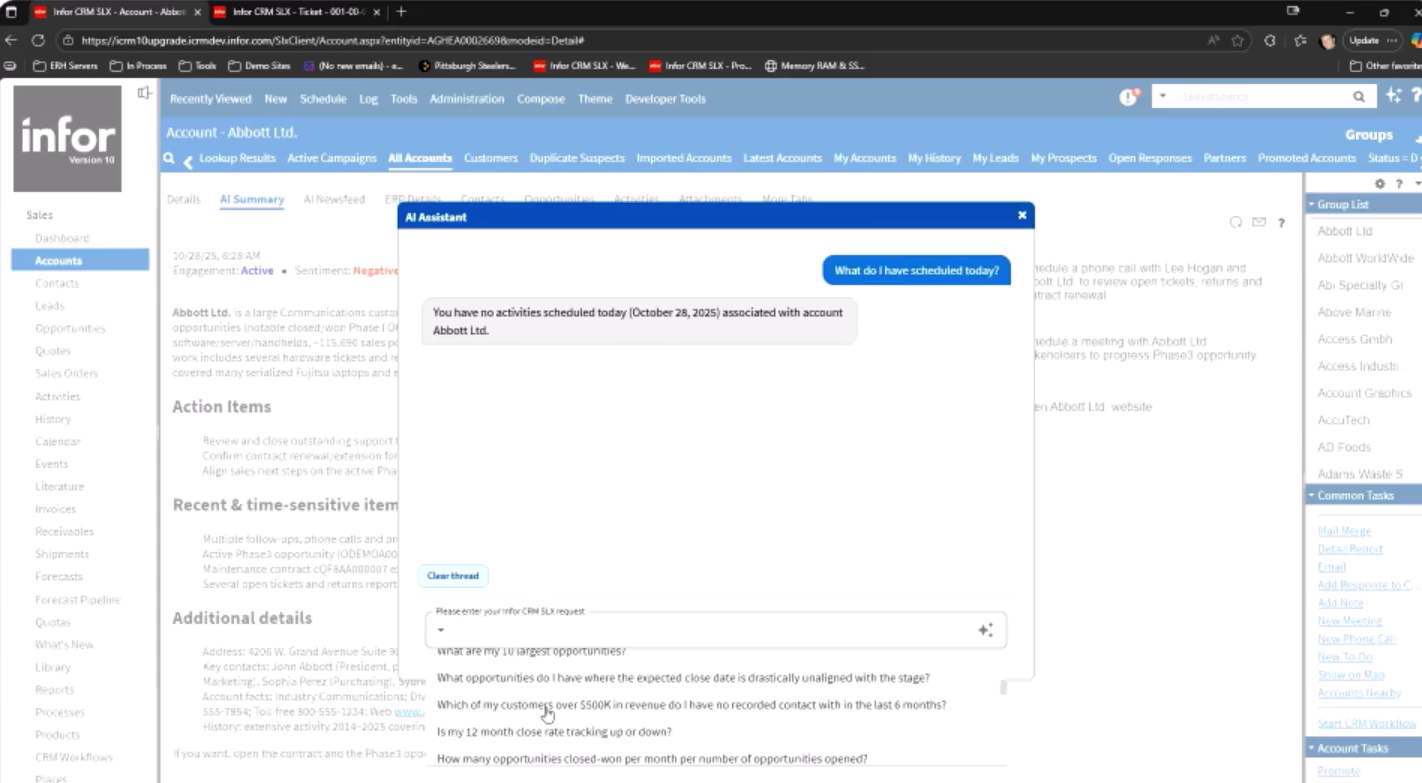1422x783 pixels.
Task: Click the New Meeting task link
Action: [1349, 621]
